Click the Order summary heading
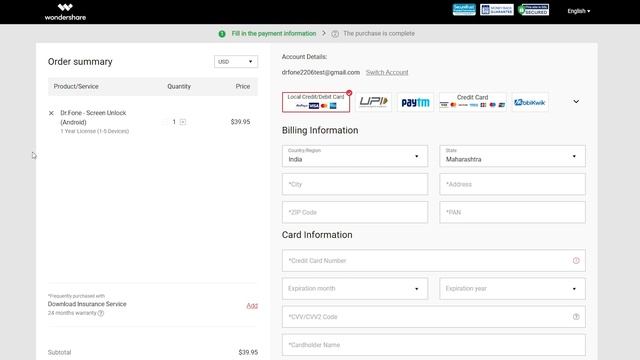Image resolution: width=640 pixels, height=360 pixels. pyautogui.click(x=80, y=62)
